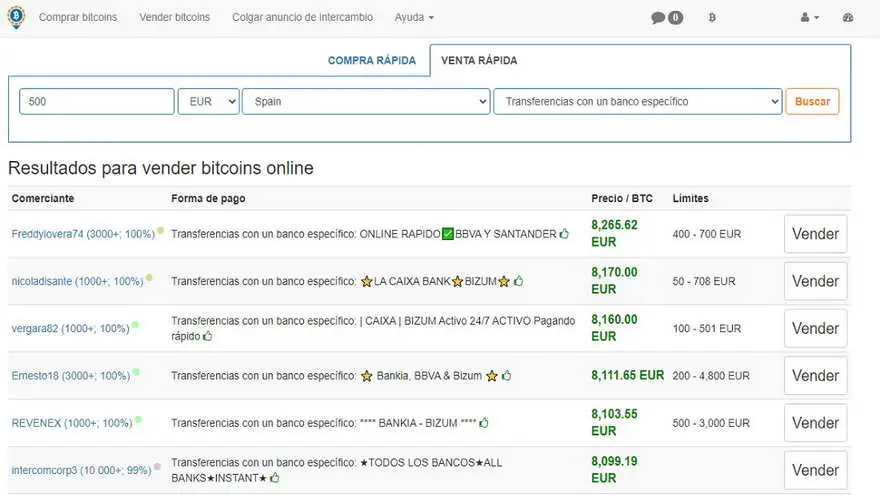The image size is (880, 495).
Task: Click the price 8,160.00 EUR
Action: 614,328
